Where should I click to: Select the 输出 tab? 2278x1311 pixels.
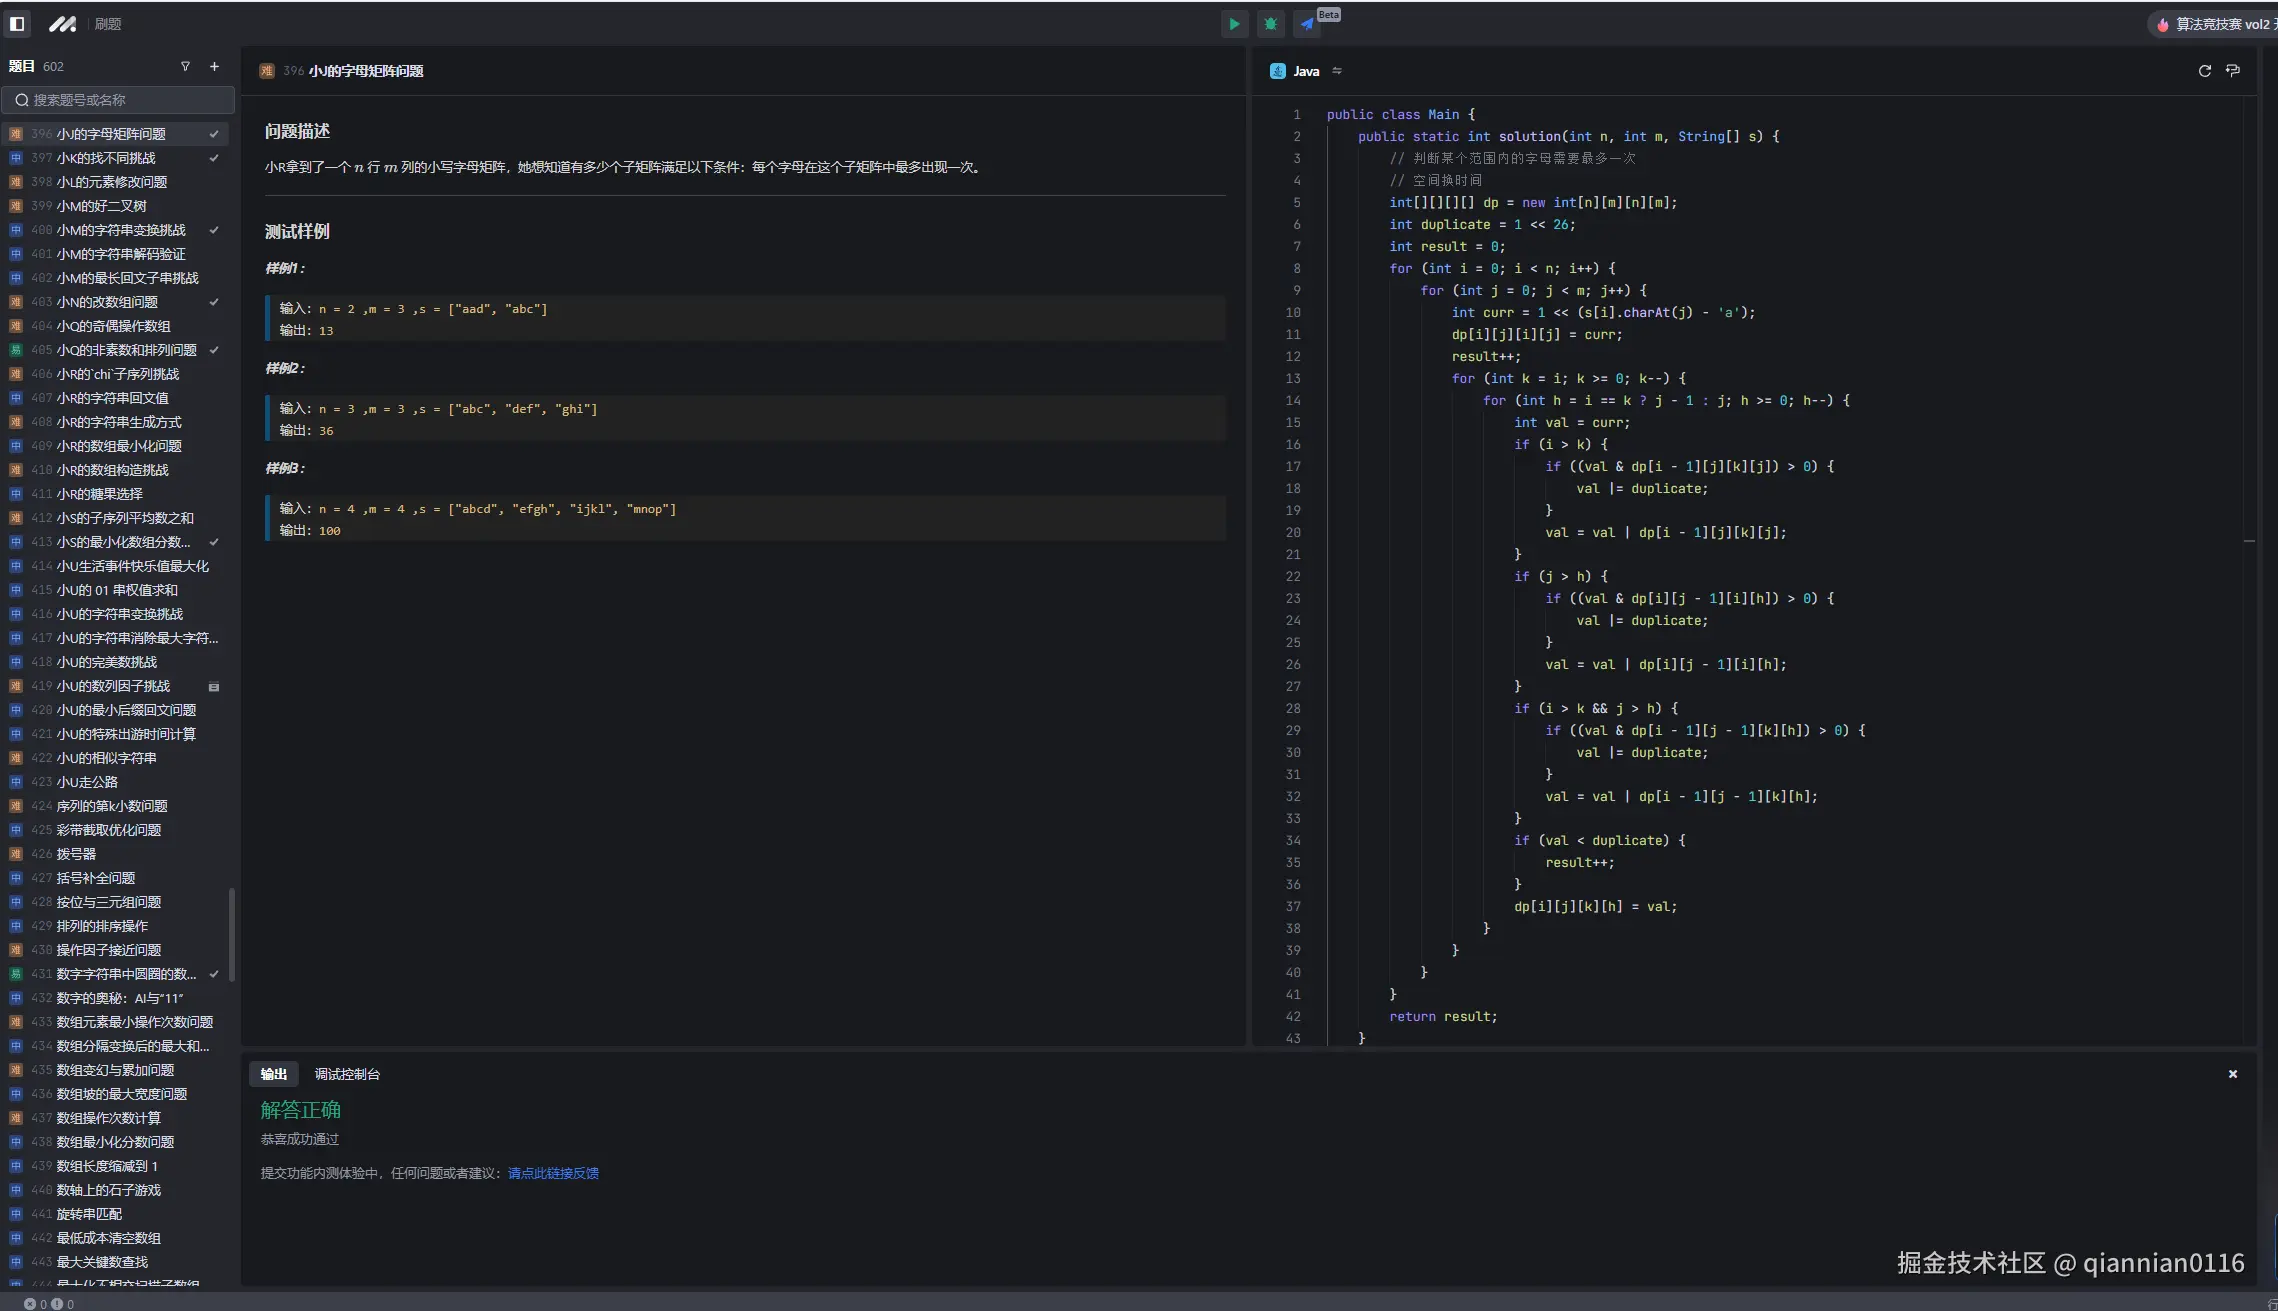tap(273, 1074)
